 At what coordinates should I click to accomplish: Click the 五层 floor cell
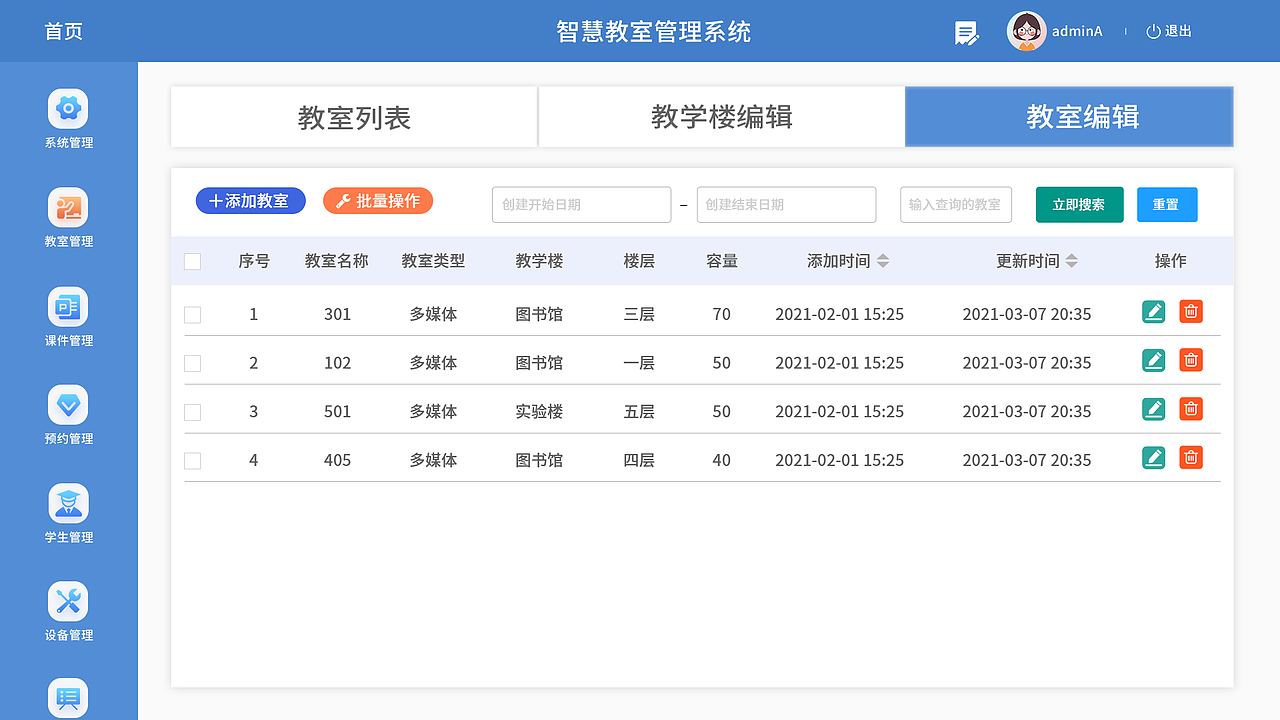(x=639, y=411)
